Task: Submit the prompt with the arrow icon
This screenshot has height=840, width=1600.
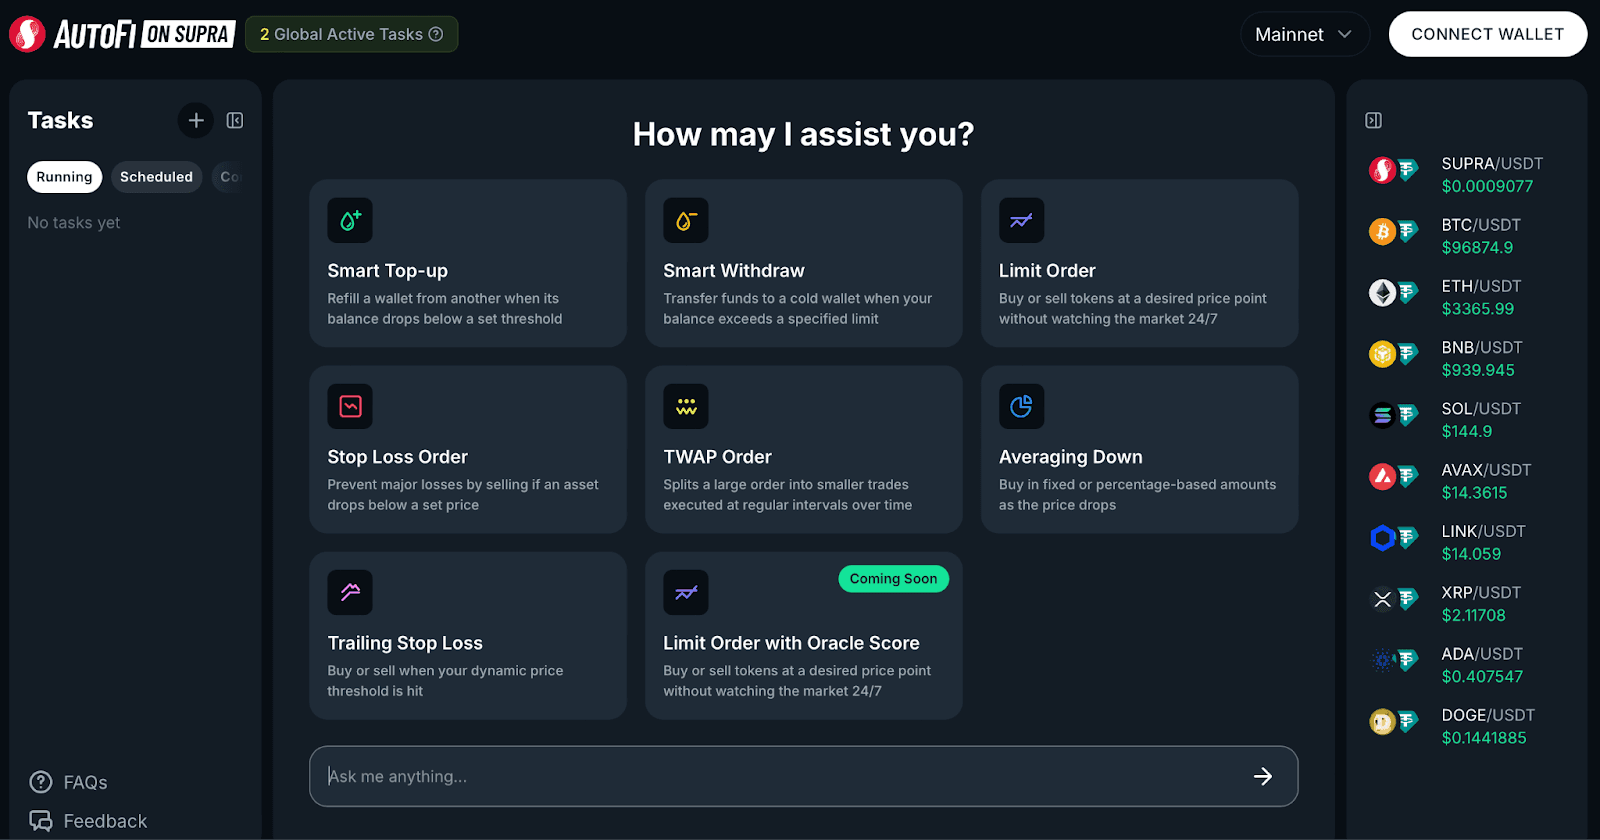Action: [x=1263, y=776]
